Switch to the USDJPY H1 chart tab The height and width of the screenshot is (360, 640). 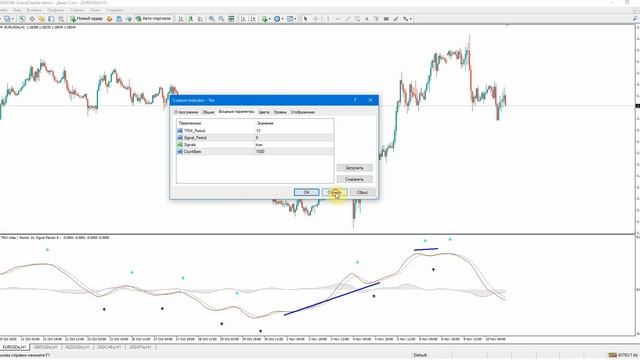pyautogui.click(x=140, y=347)
